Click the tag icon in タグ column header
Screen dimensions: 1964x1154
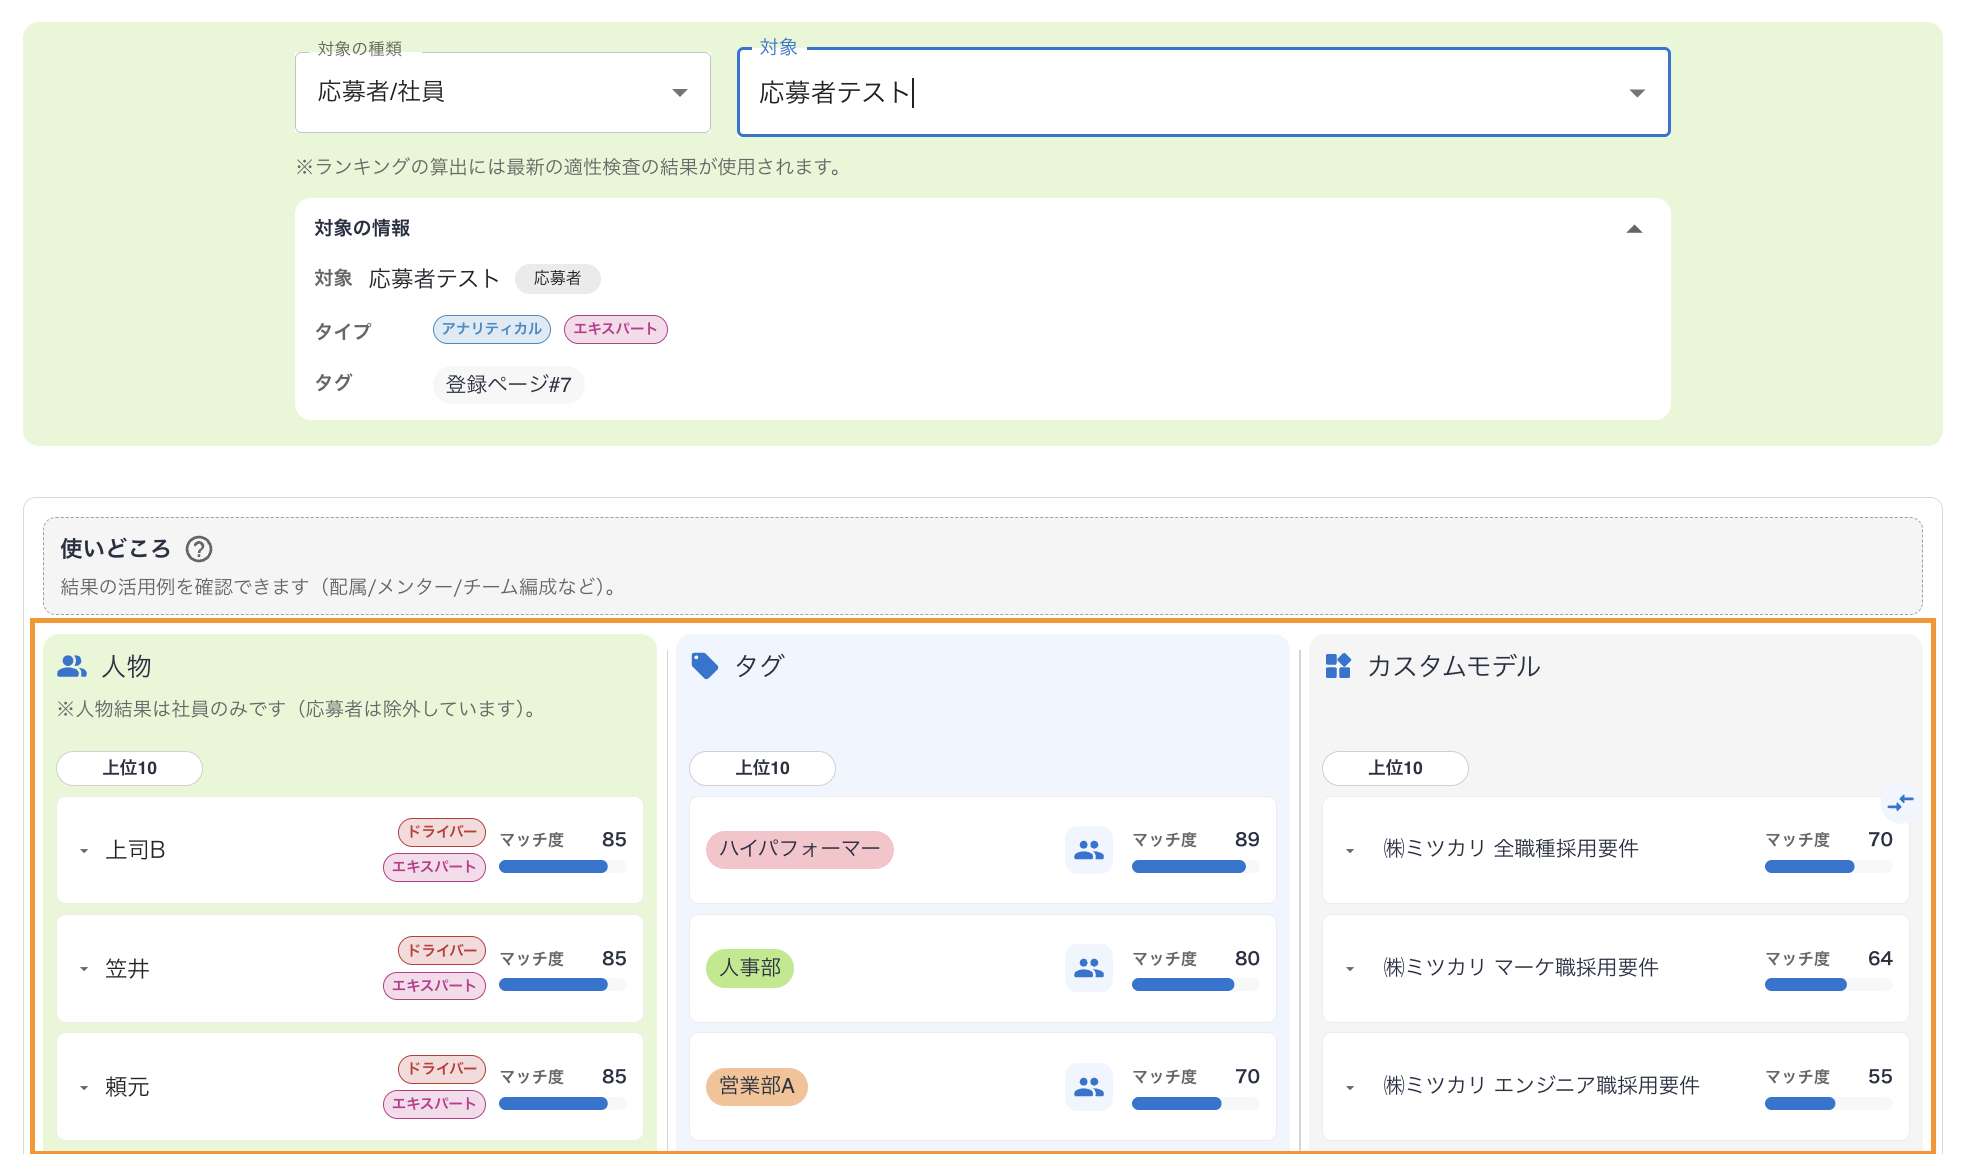[x=705, y=666]
